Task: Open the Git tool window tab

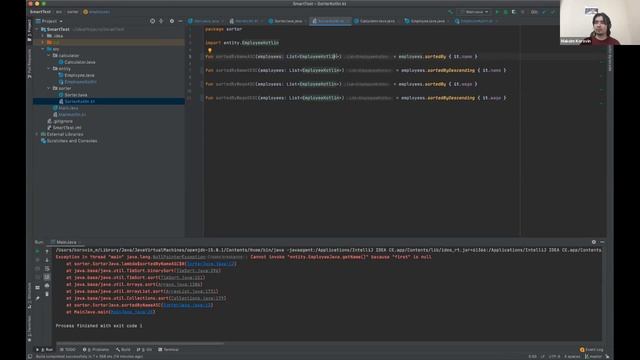Action: tap(144, 350)
